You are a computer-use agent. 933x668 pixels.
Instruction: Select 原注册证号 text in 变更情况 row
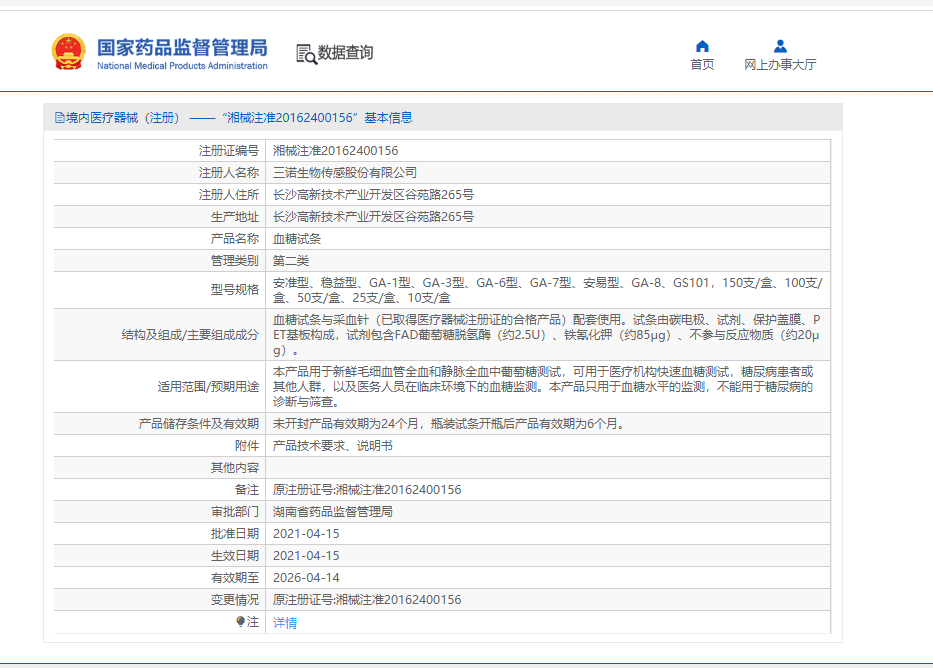click(x=367, y=600)
